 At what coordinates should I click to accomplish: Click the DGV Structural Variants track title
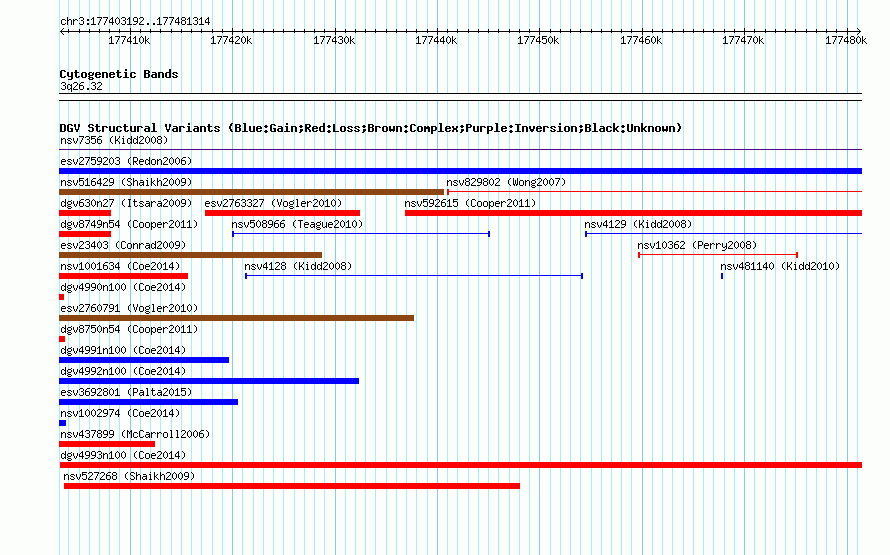point(370,128)
